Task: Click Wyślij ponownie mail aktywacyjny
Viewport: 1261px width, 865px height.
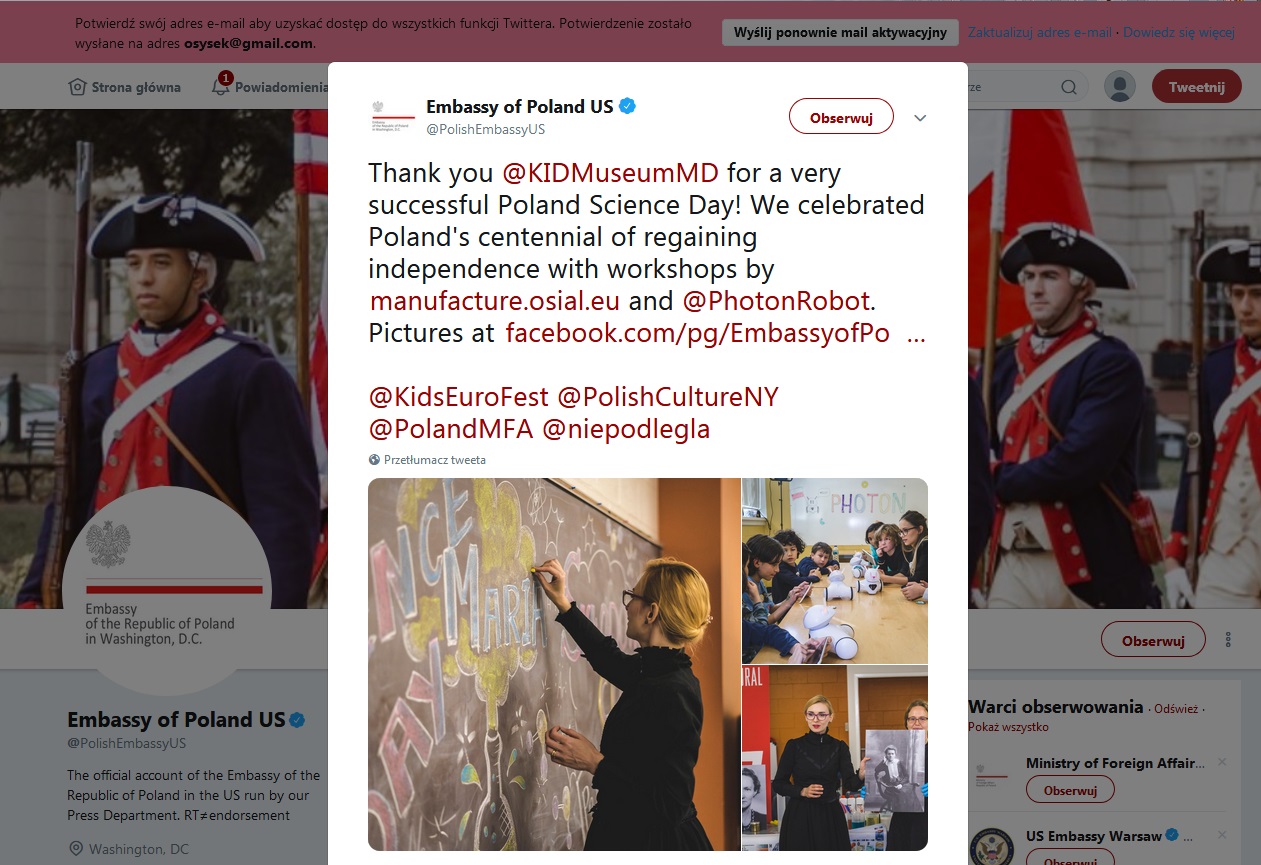Action: (840, 32)
